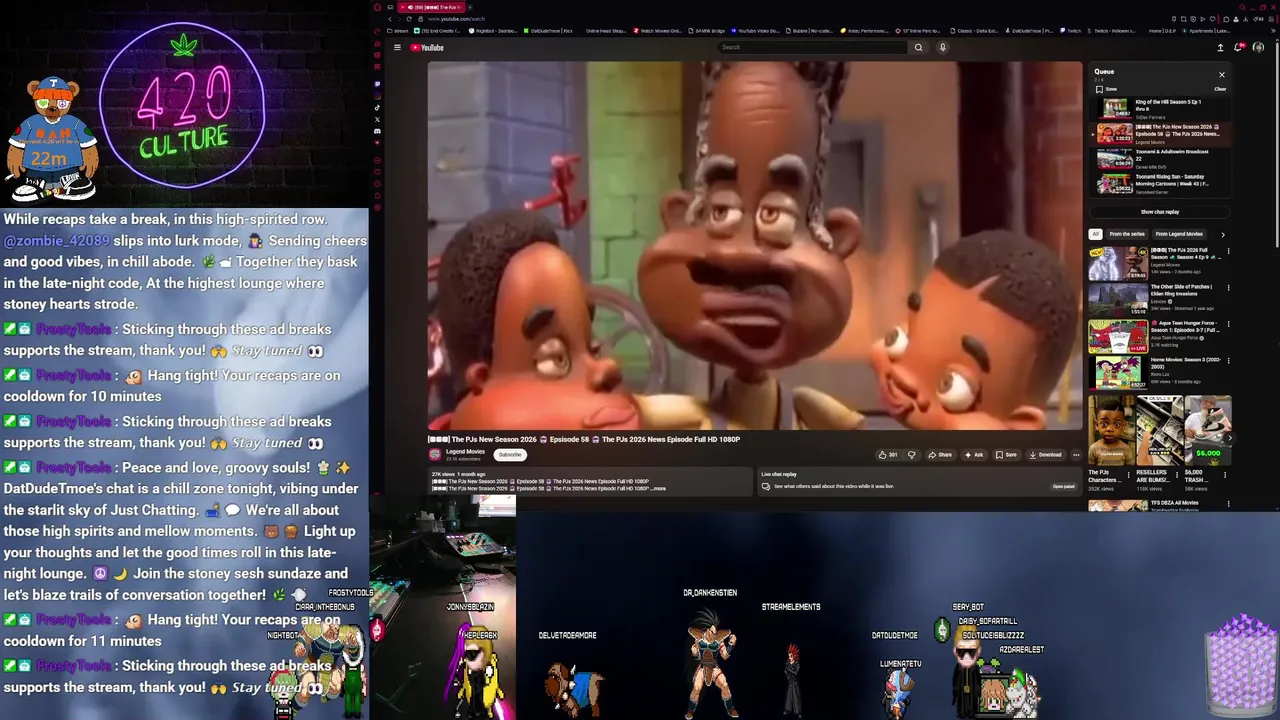
Task: Like the video with thumbs up
Action: pos(888,454)
